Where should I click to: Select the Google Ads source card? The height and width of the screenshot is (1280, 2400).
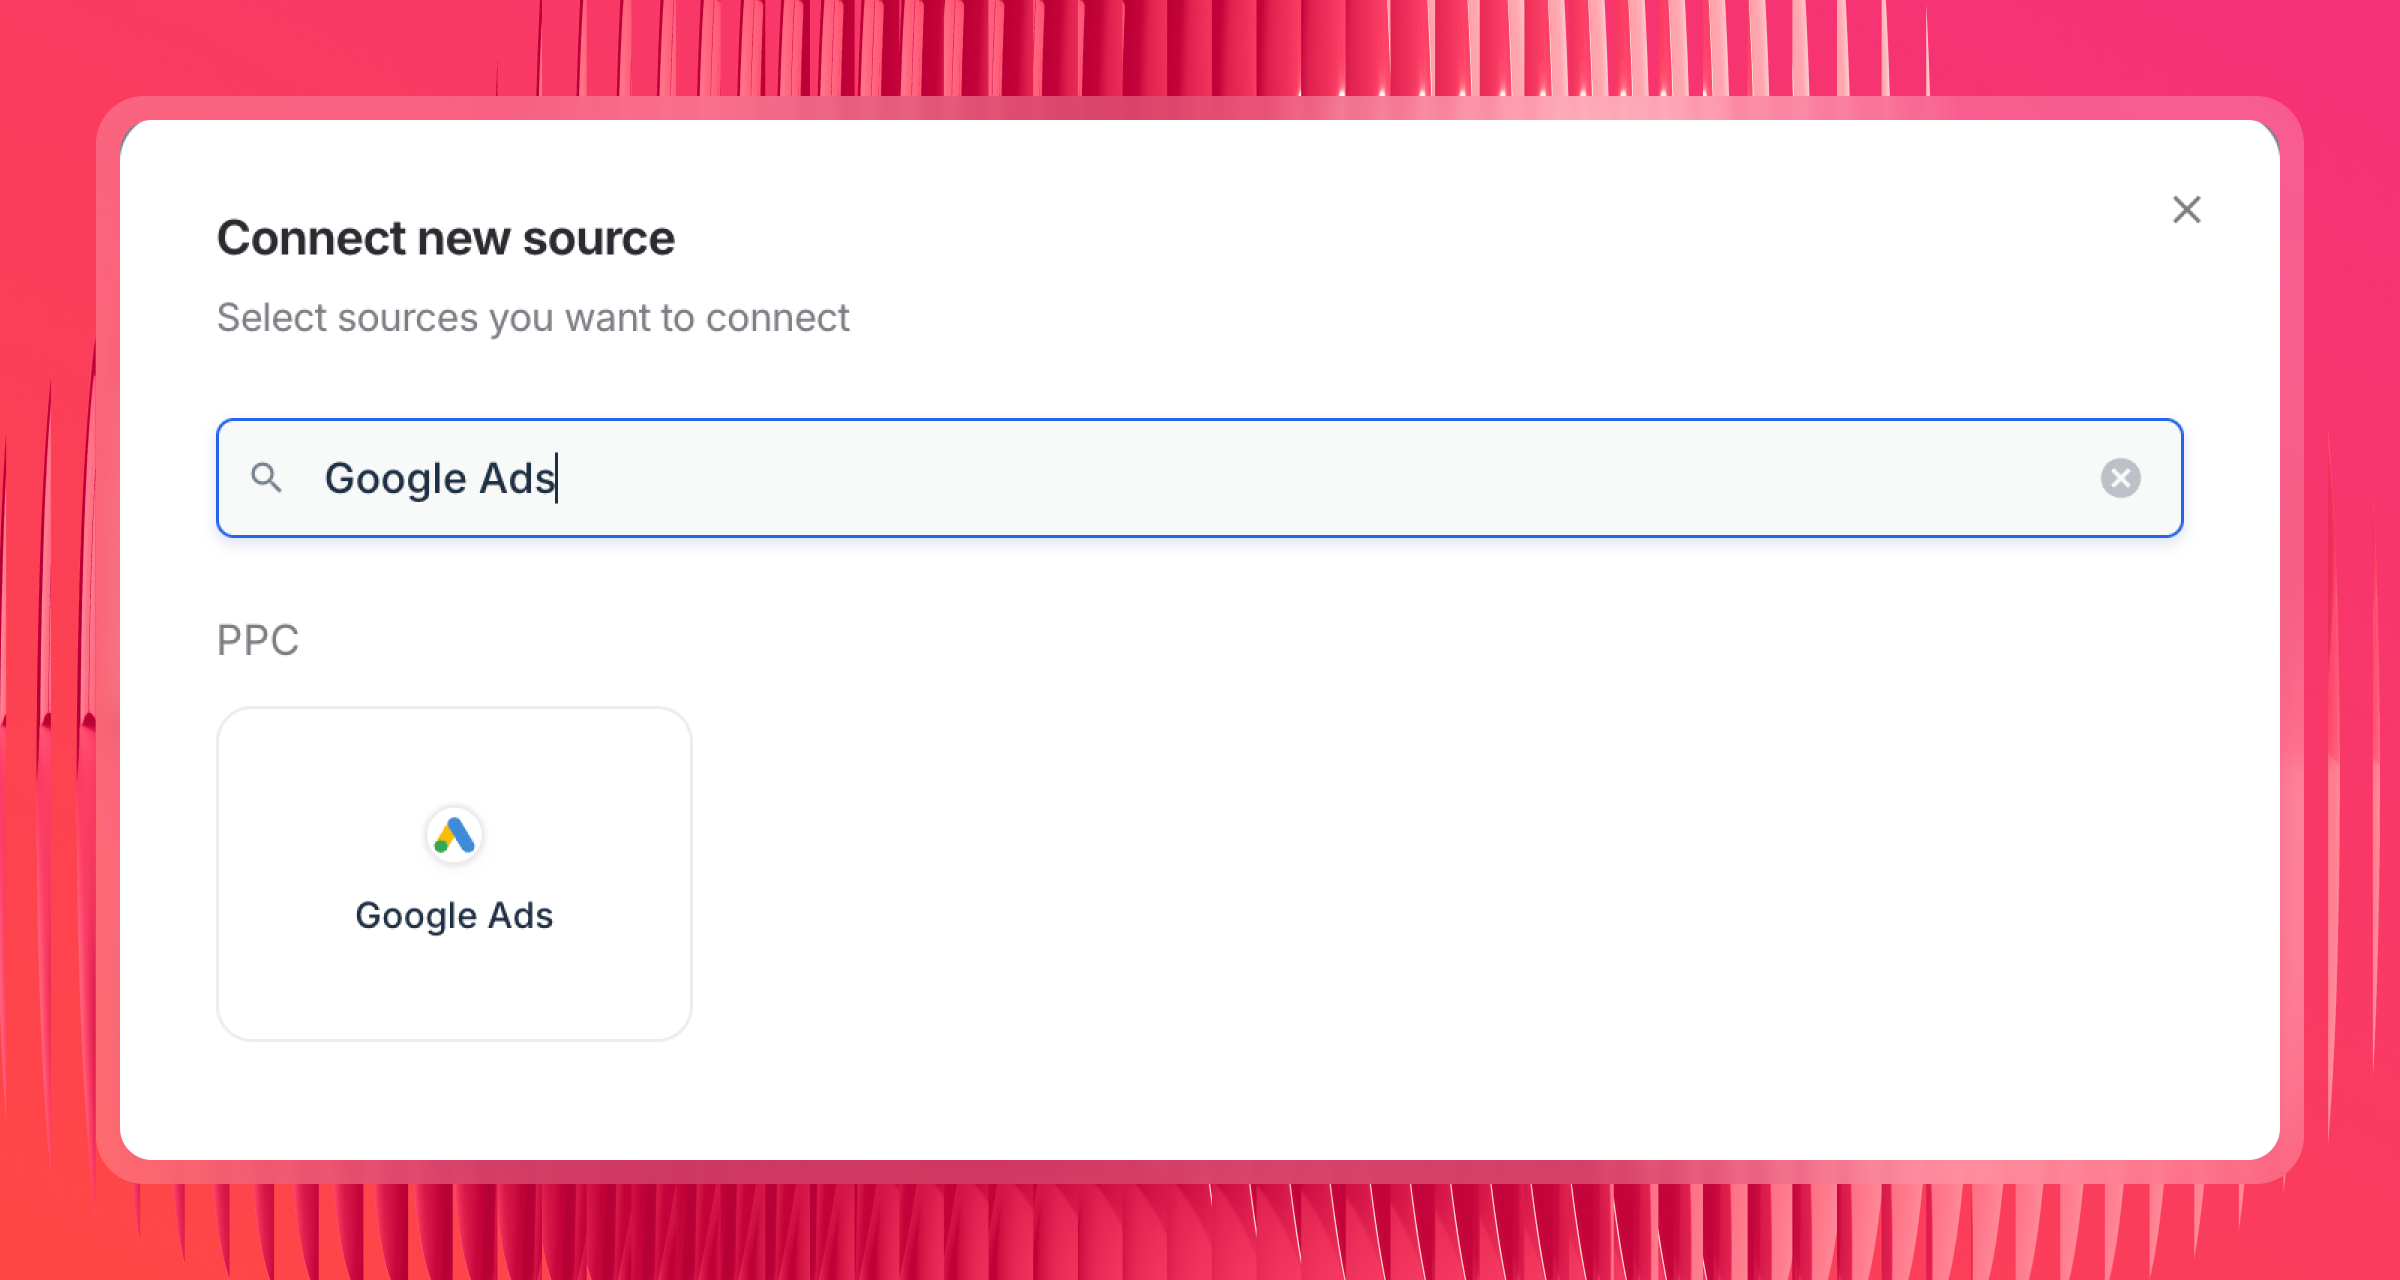coord(455,874)
